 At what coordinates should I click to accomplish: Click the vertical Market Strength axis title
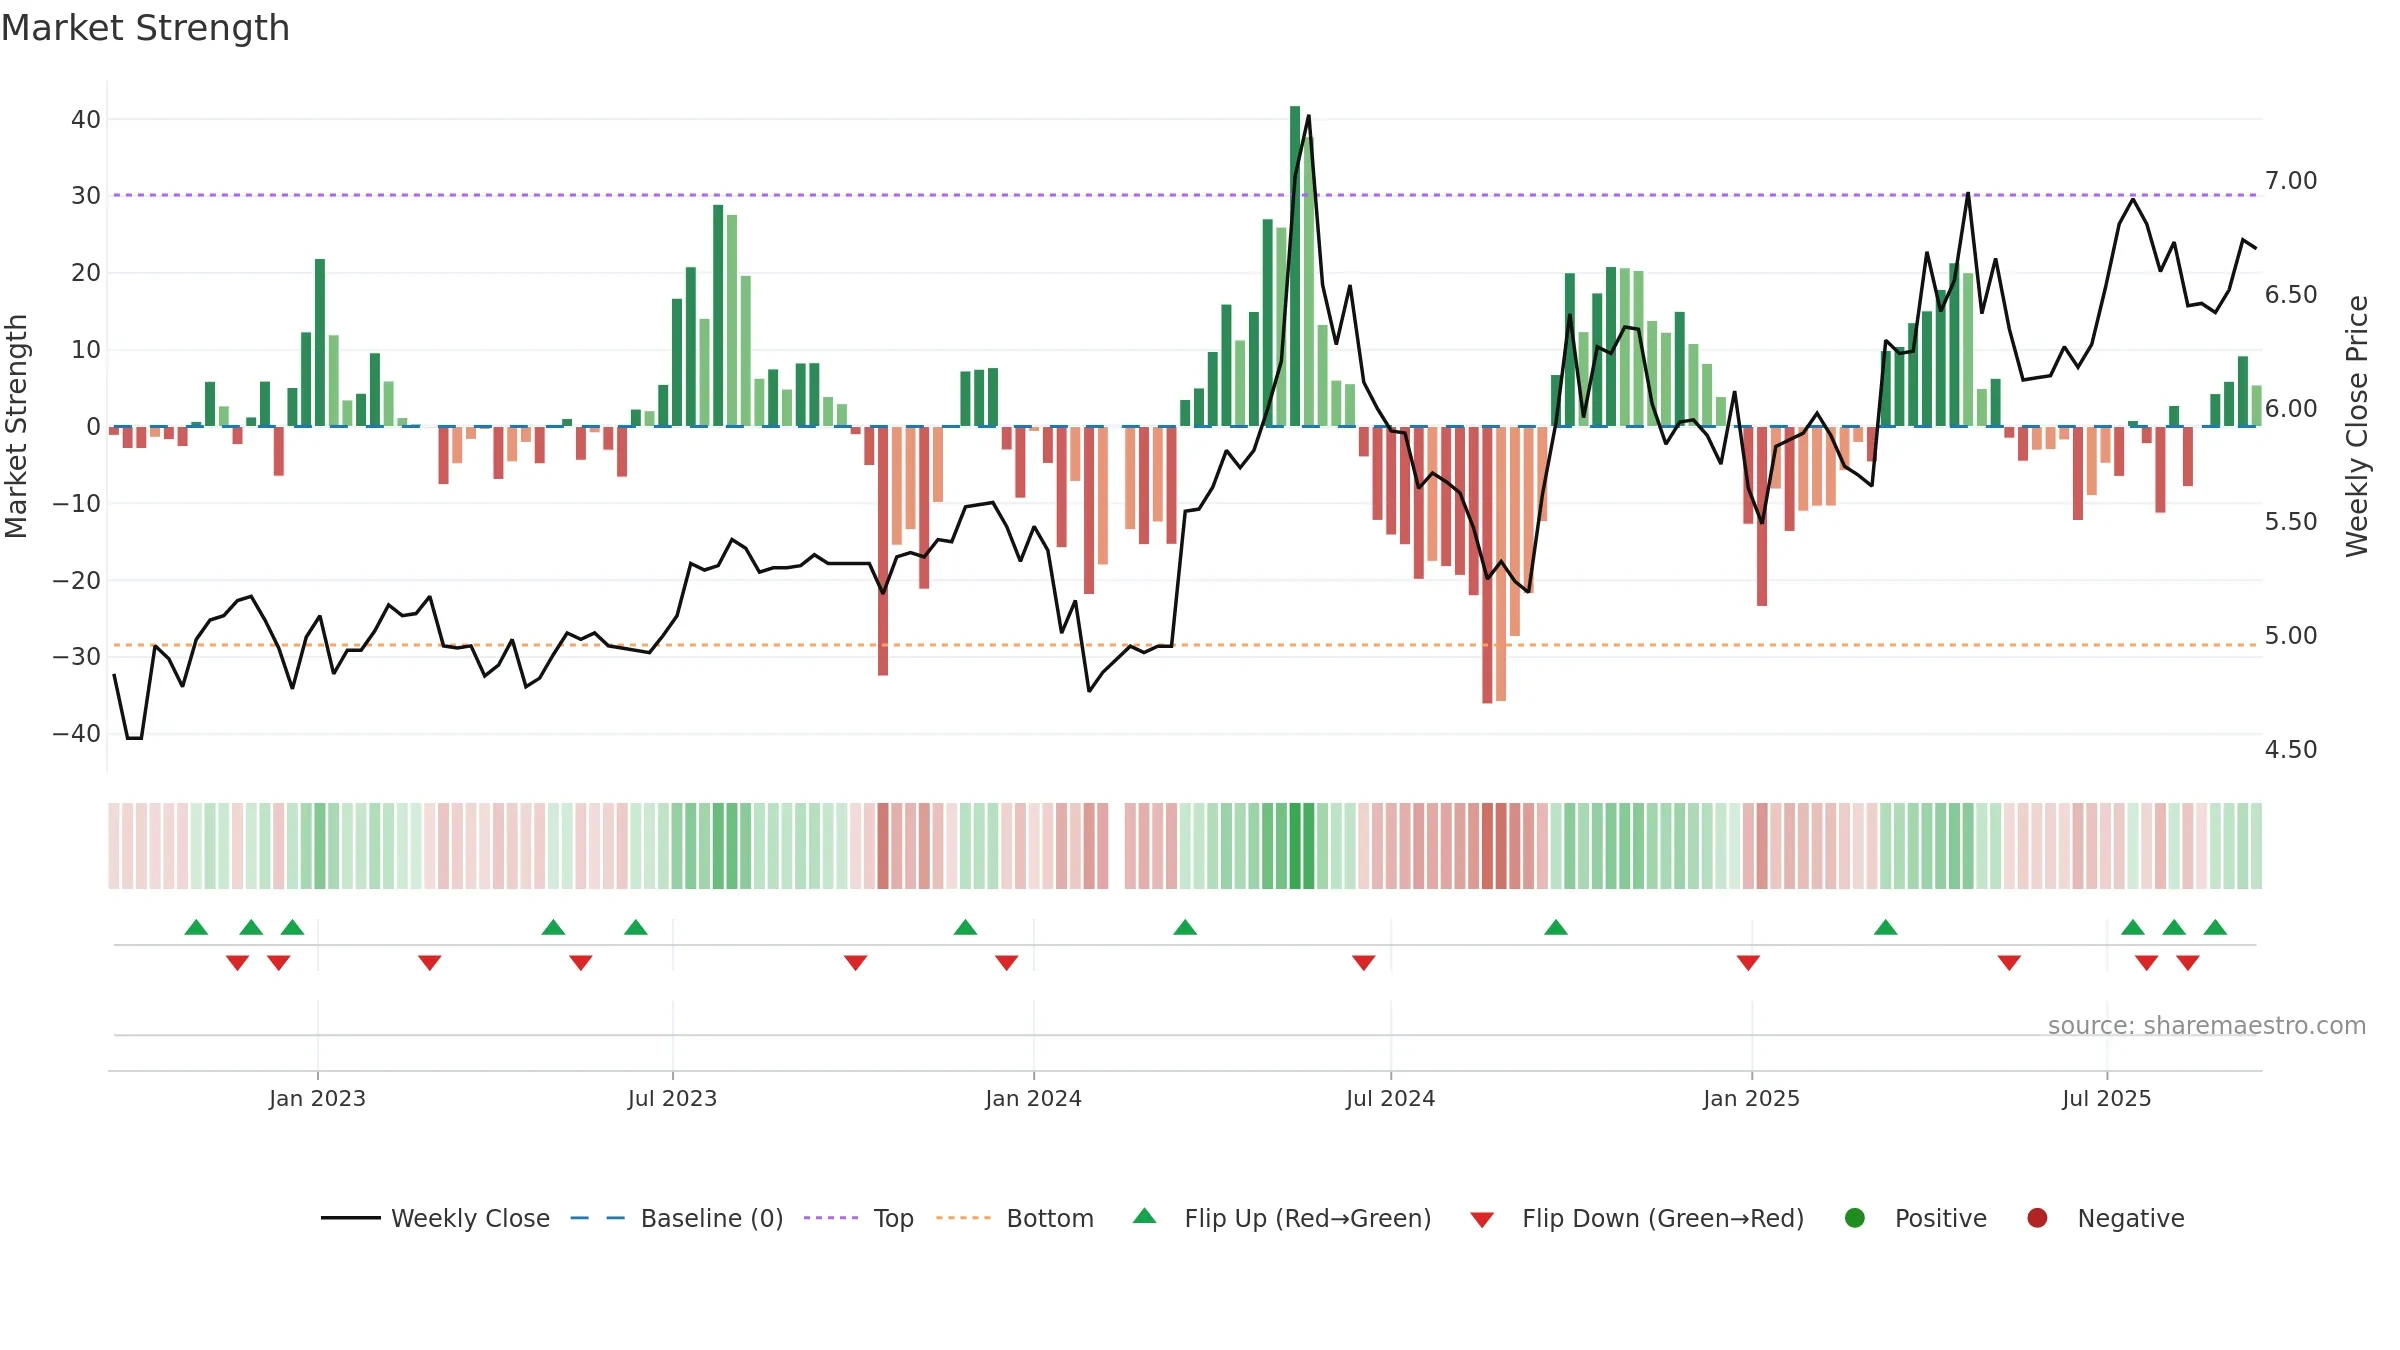click(x=16, y=426)
